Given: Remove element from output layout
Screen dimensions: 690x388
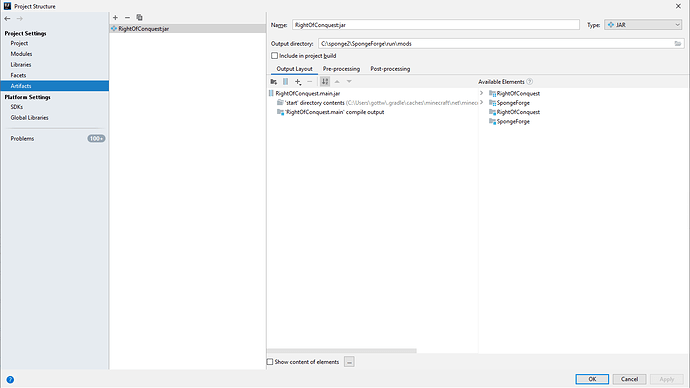Looking at the screenshot, I should [x=310, y=81].
